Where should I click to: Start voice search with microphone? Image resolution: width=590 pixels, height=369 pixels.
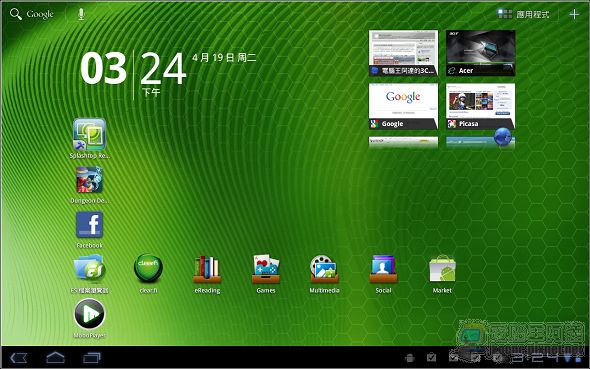point(81,14)
